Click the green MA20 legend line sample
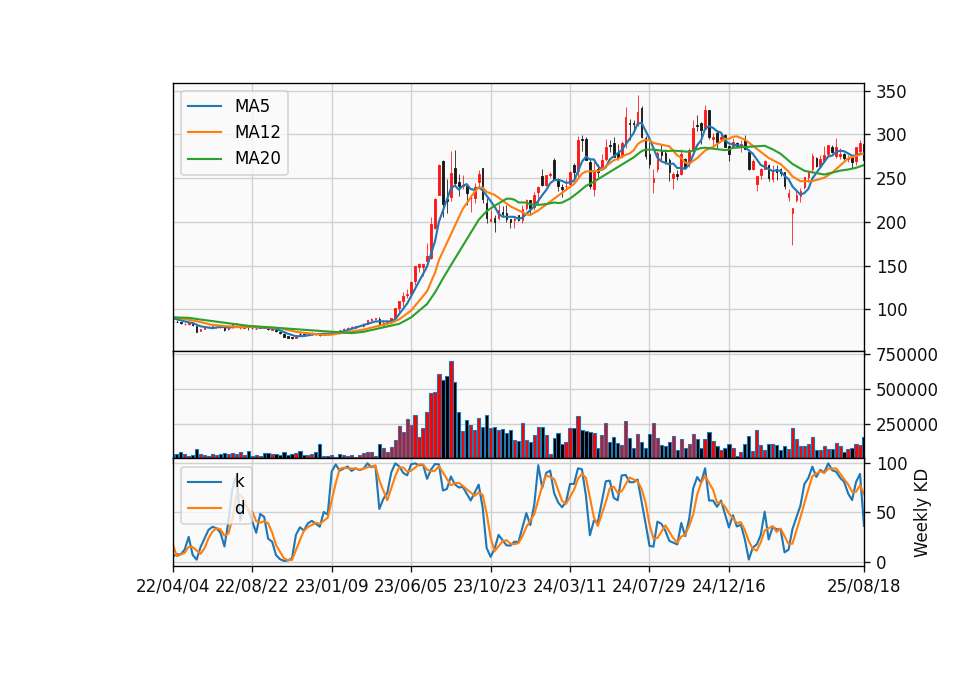This screenshot has width=960, height=690. coord(204,159)
